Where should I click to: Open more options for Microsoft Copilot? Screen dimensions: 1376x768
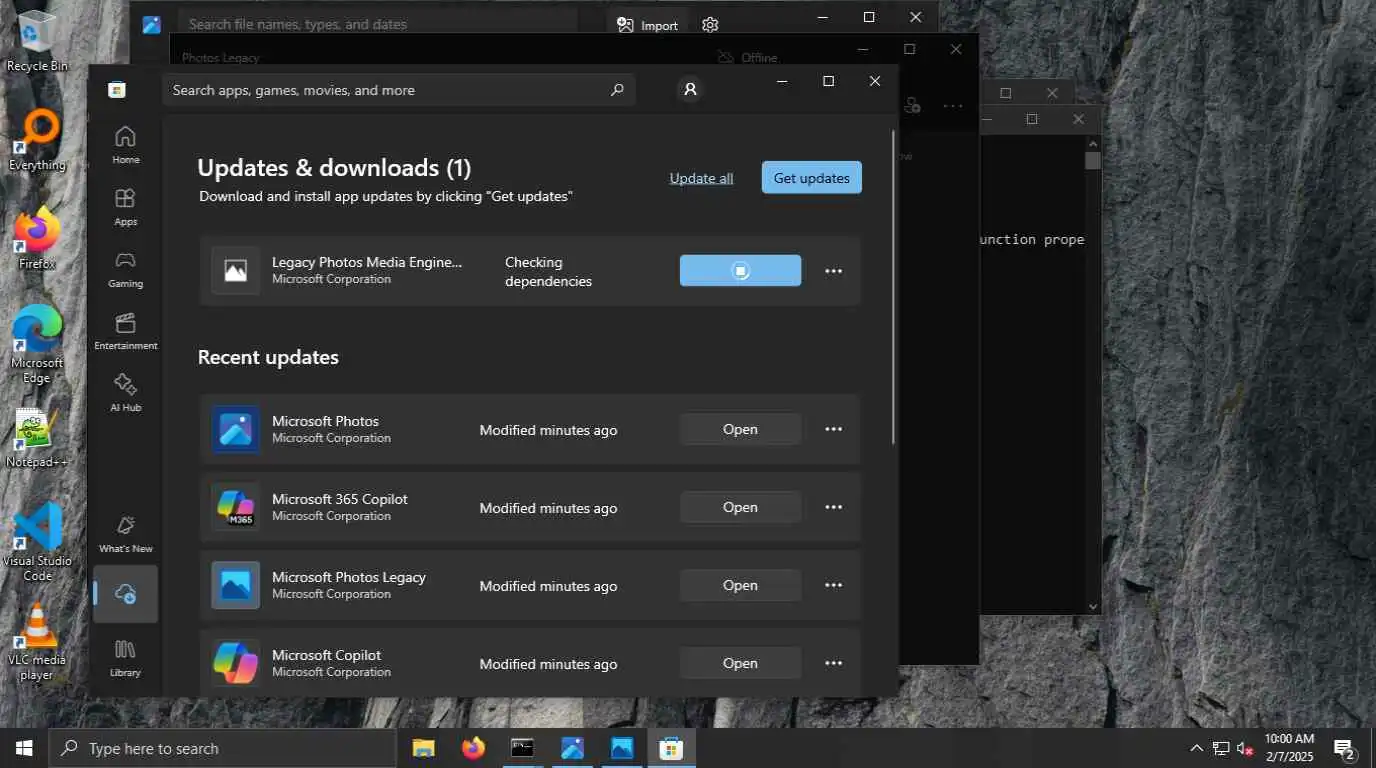tap(833, 663)
